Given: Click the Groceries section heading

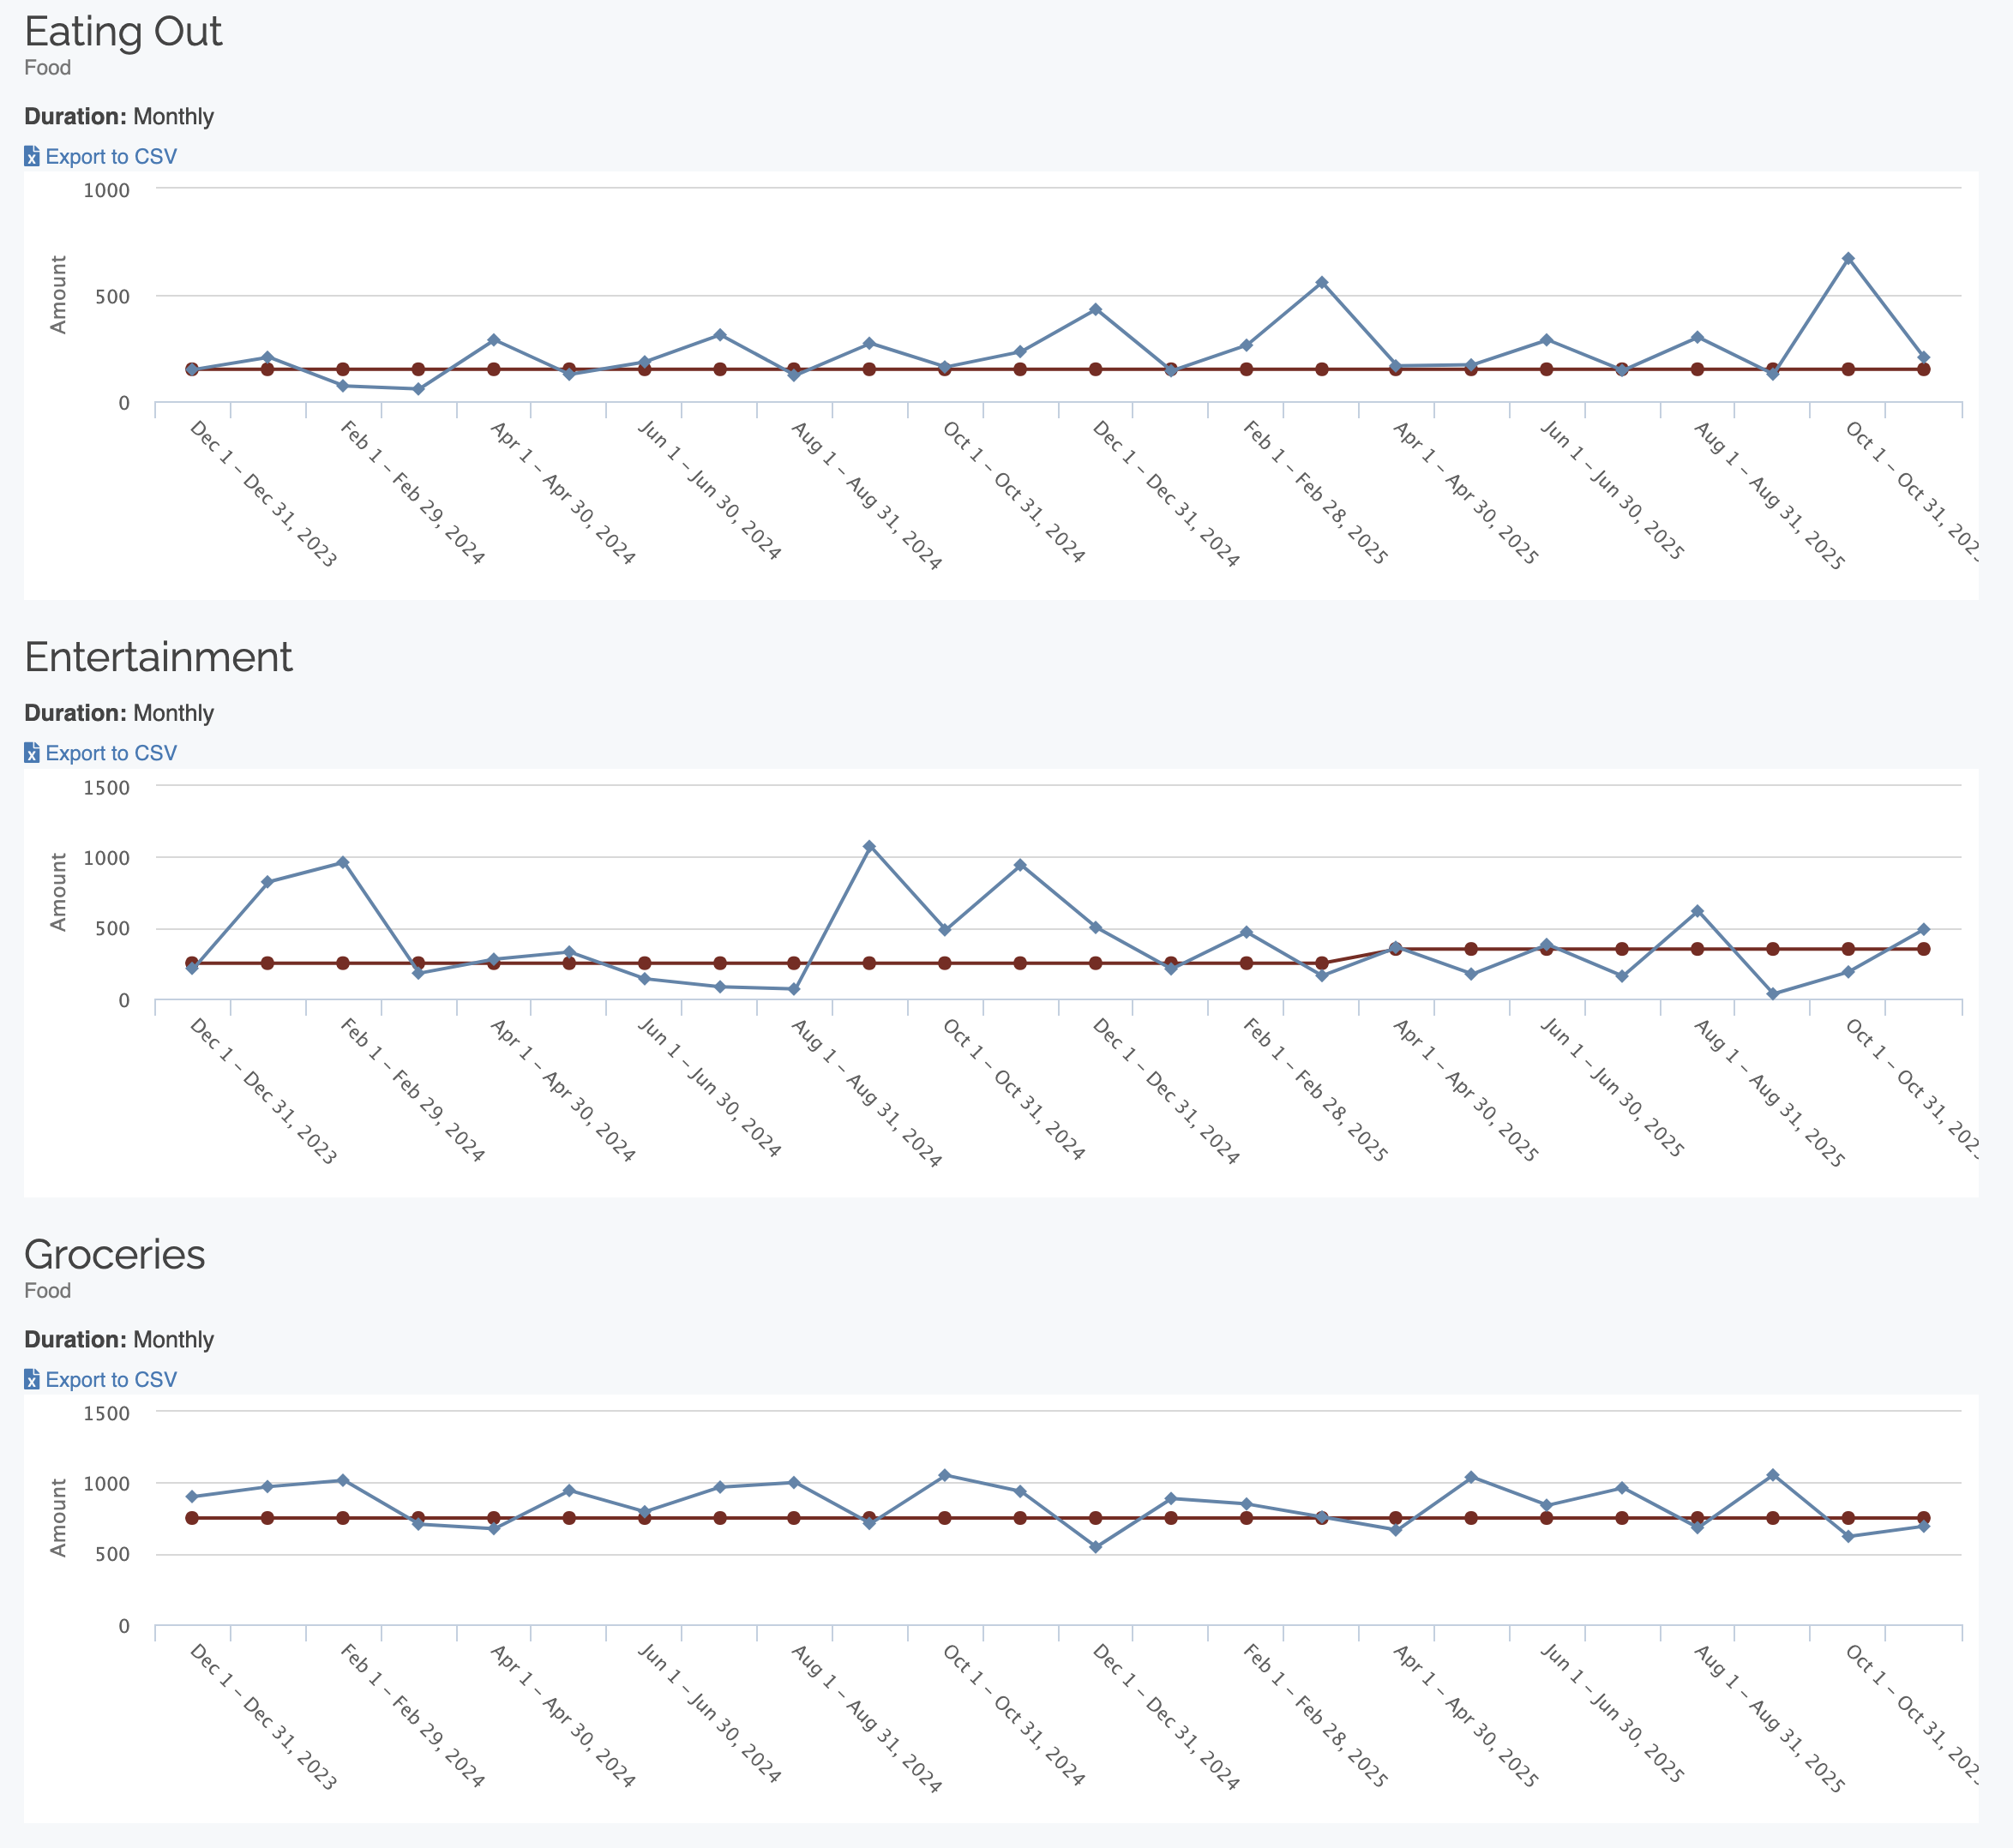Looking at the screenshot, I should (x=114, y=1255).
